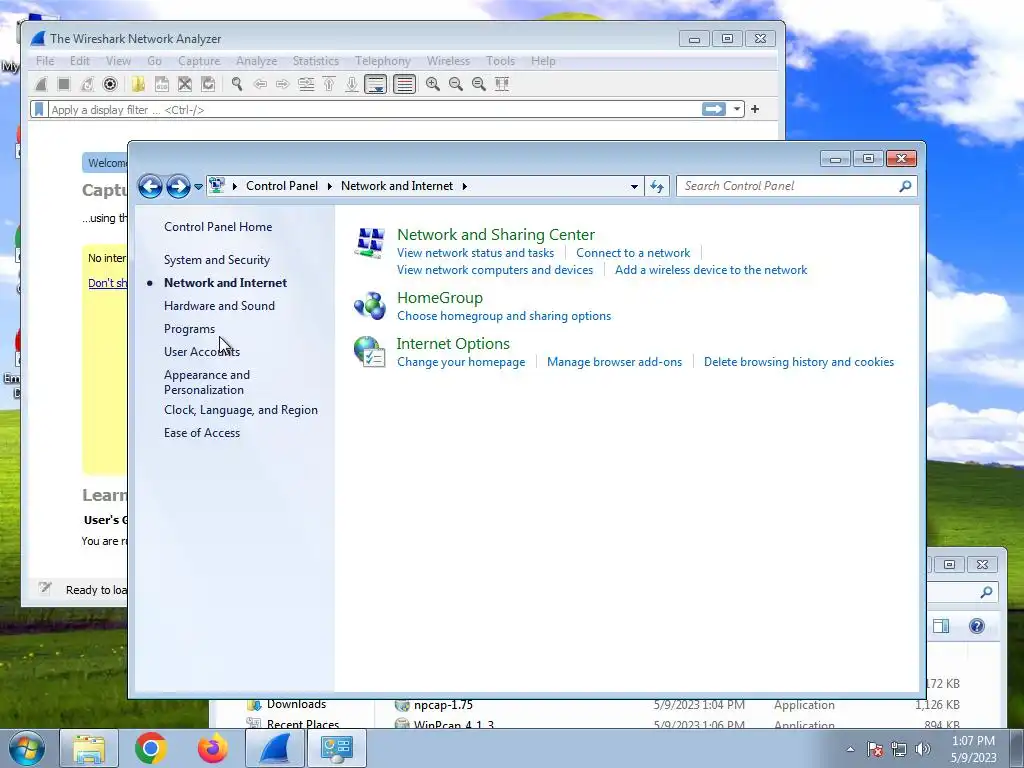Screen dimensions: 1024x768
Task: Click the Internet Options globe icon
Action: tap(370, 351)
